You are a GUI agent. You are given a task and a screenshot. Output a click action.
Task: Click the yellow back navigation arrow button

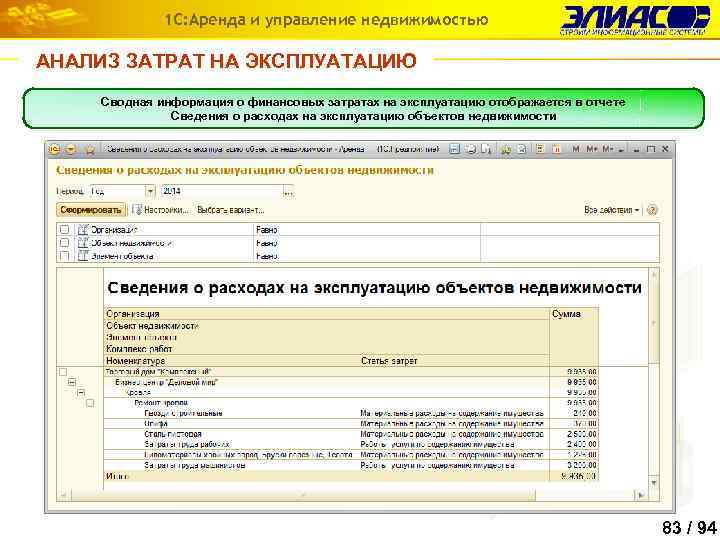pos(71,149)
